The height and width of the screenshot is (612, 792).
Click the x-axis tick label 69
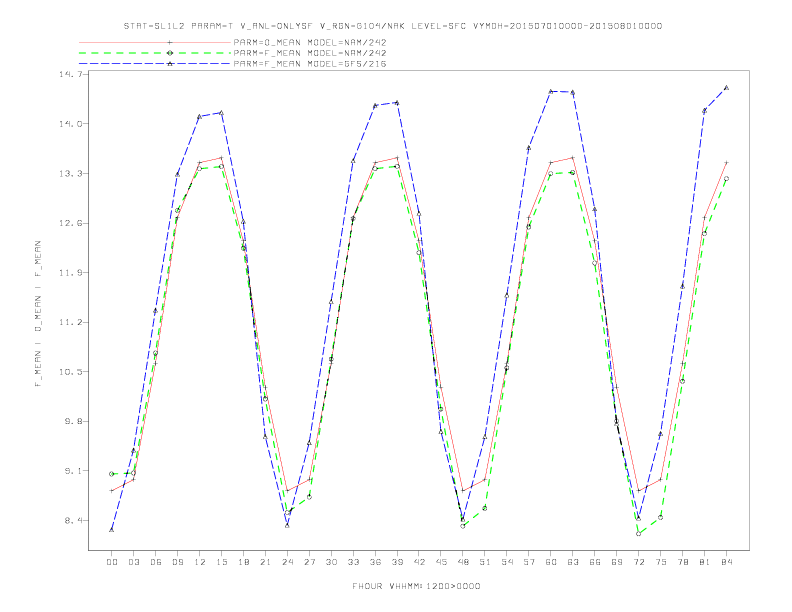(617, 562)
